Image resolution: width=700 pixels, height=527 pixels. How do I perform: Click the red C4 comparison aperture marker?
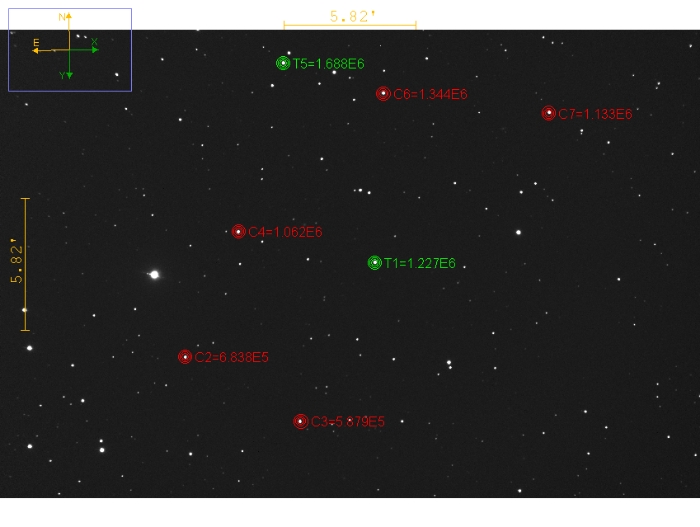tap(239, 232)
